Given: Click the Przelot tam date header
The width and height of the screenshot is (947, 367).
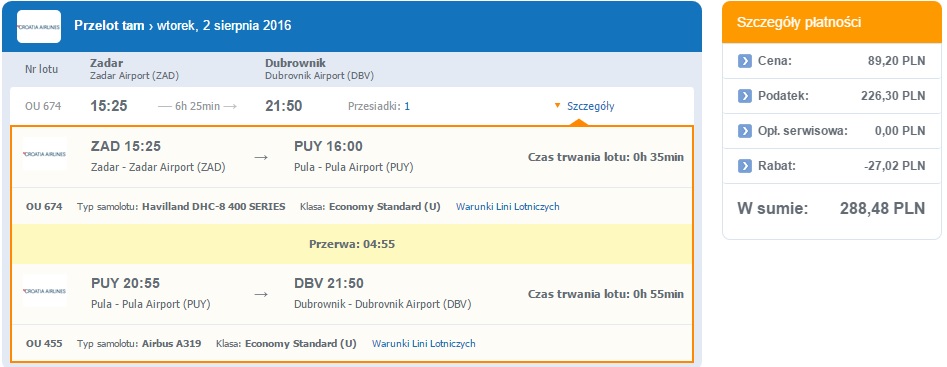Looking at the screenshot, I should point(182,26).
